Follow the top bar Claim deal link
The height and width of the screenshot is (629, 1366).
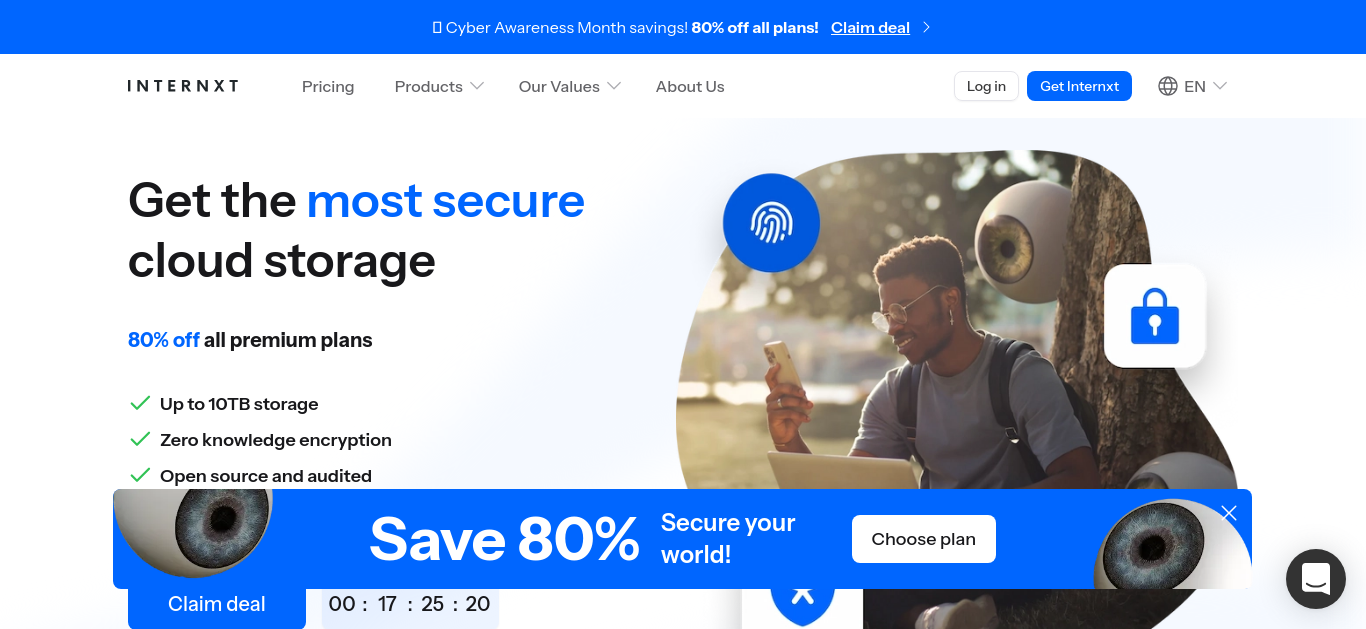click(x=870, y=28)
